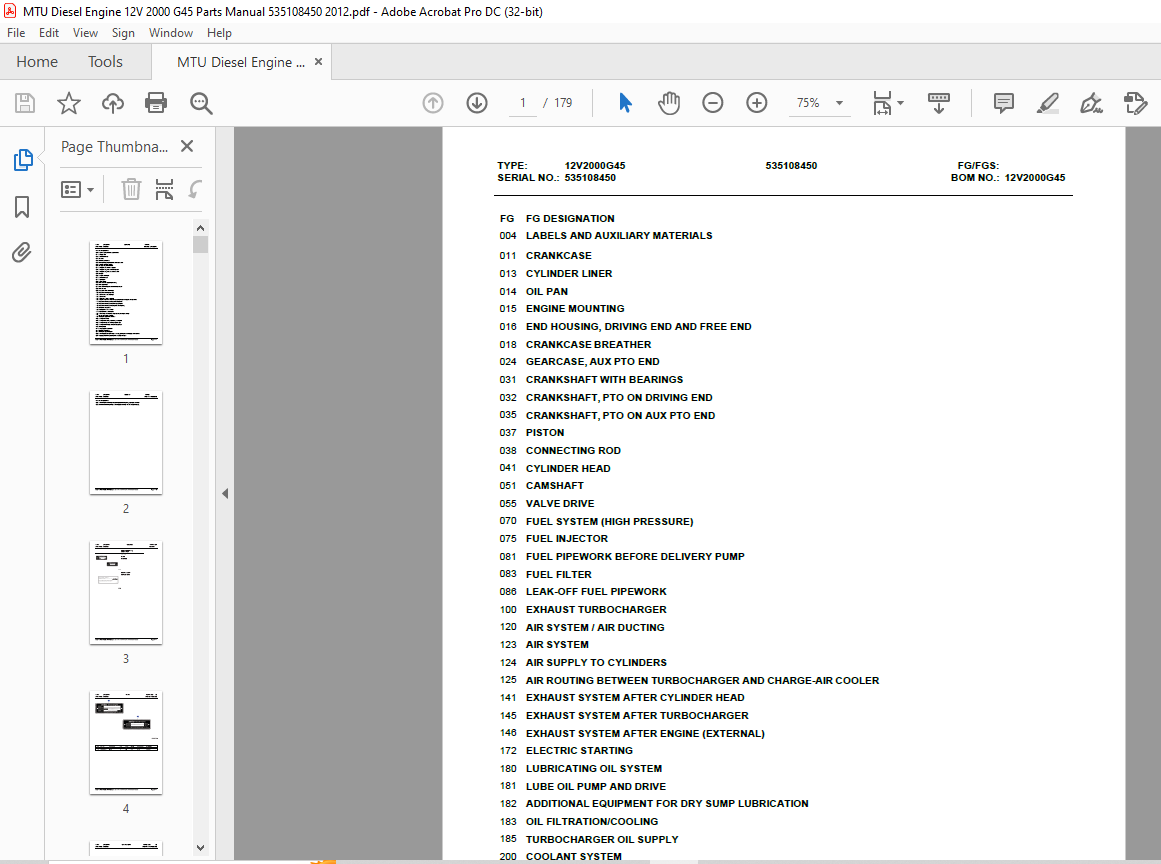Collapse the navigation pane with the arrow

pyautogui.click(x=225, y=494)
